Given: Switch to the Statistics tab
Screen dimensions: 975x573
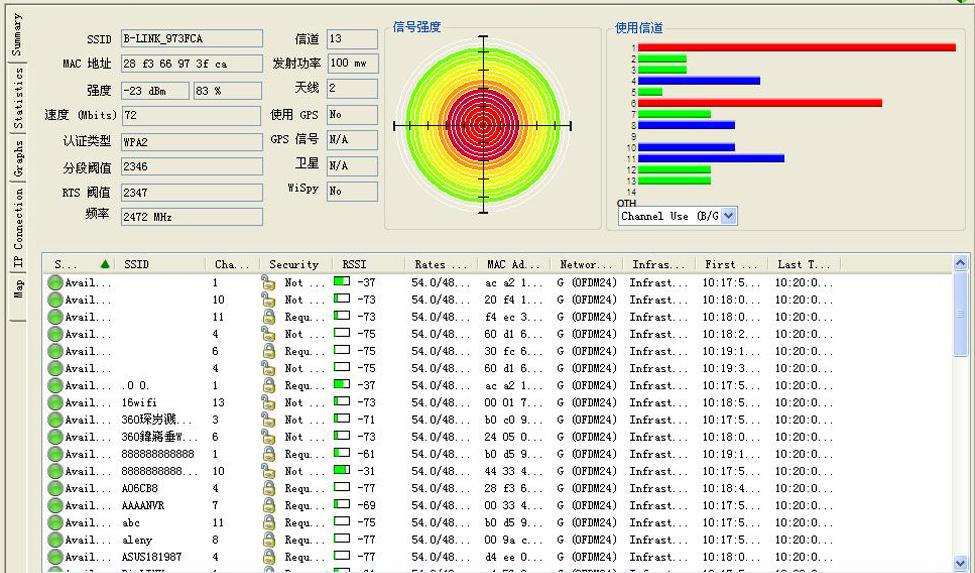Looking at the screenshot, I should click(x=18, y=98).
